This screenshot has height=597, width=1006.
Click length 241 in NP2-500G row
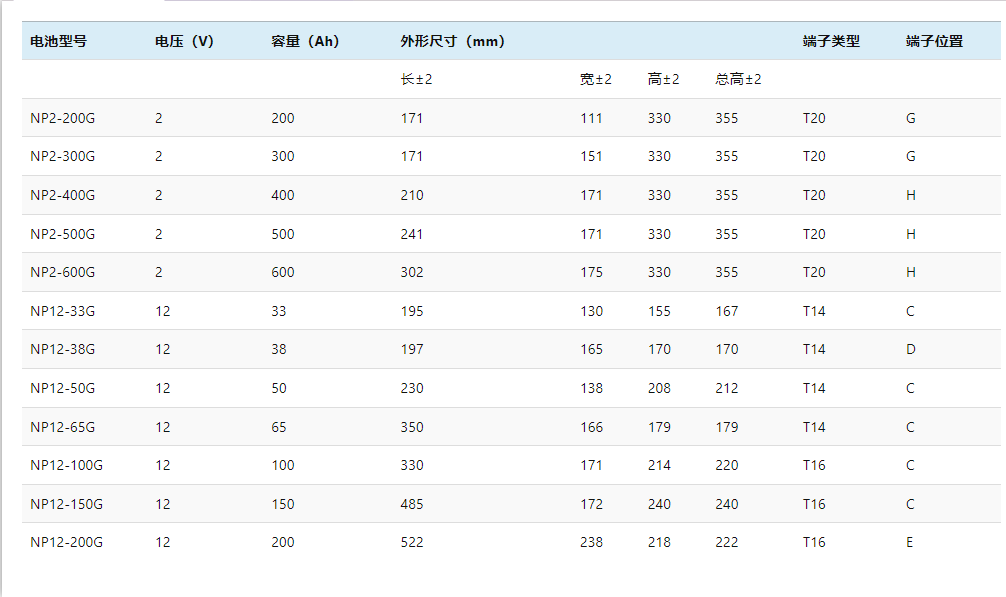click(412, 234)
